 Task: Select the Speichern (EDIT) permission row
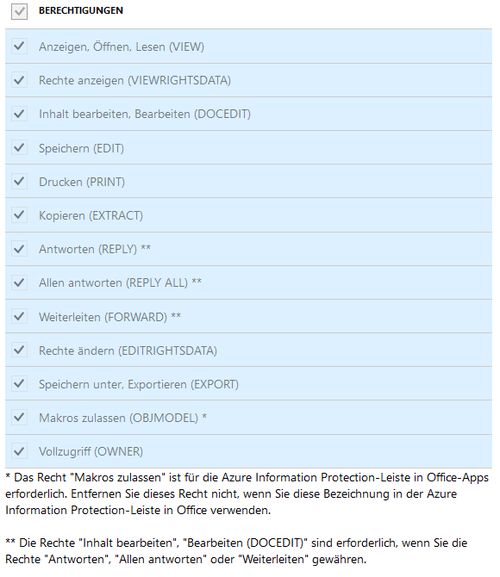[248, 148]
